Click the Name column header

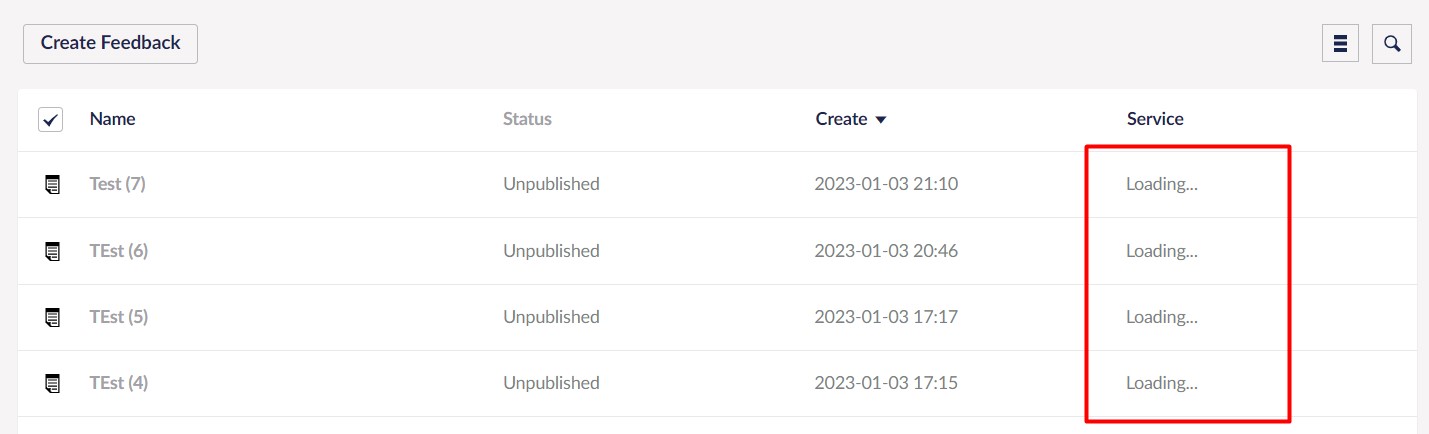(112, 119)
